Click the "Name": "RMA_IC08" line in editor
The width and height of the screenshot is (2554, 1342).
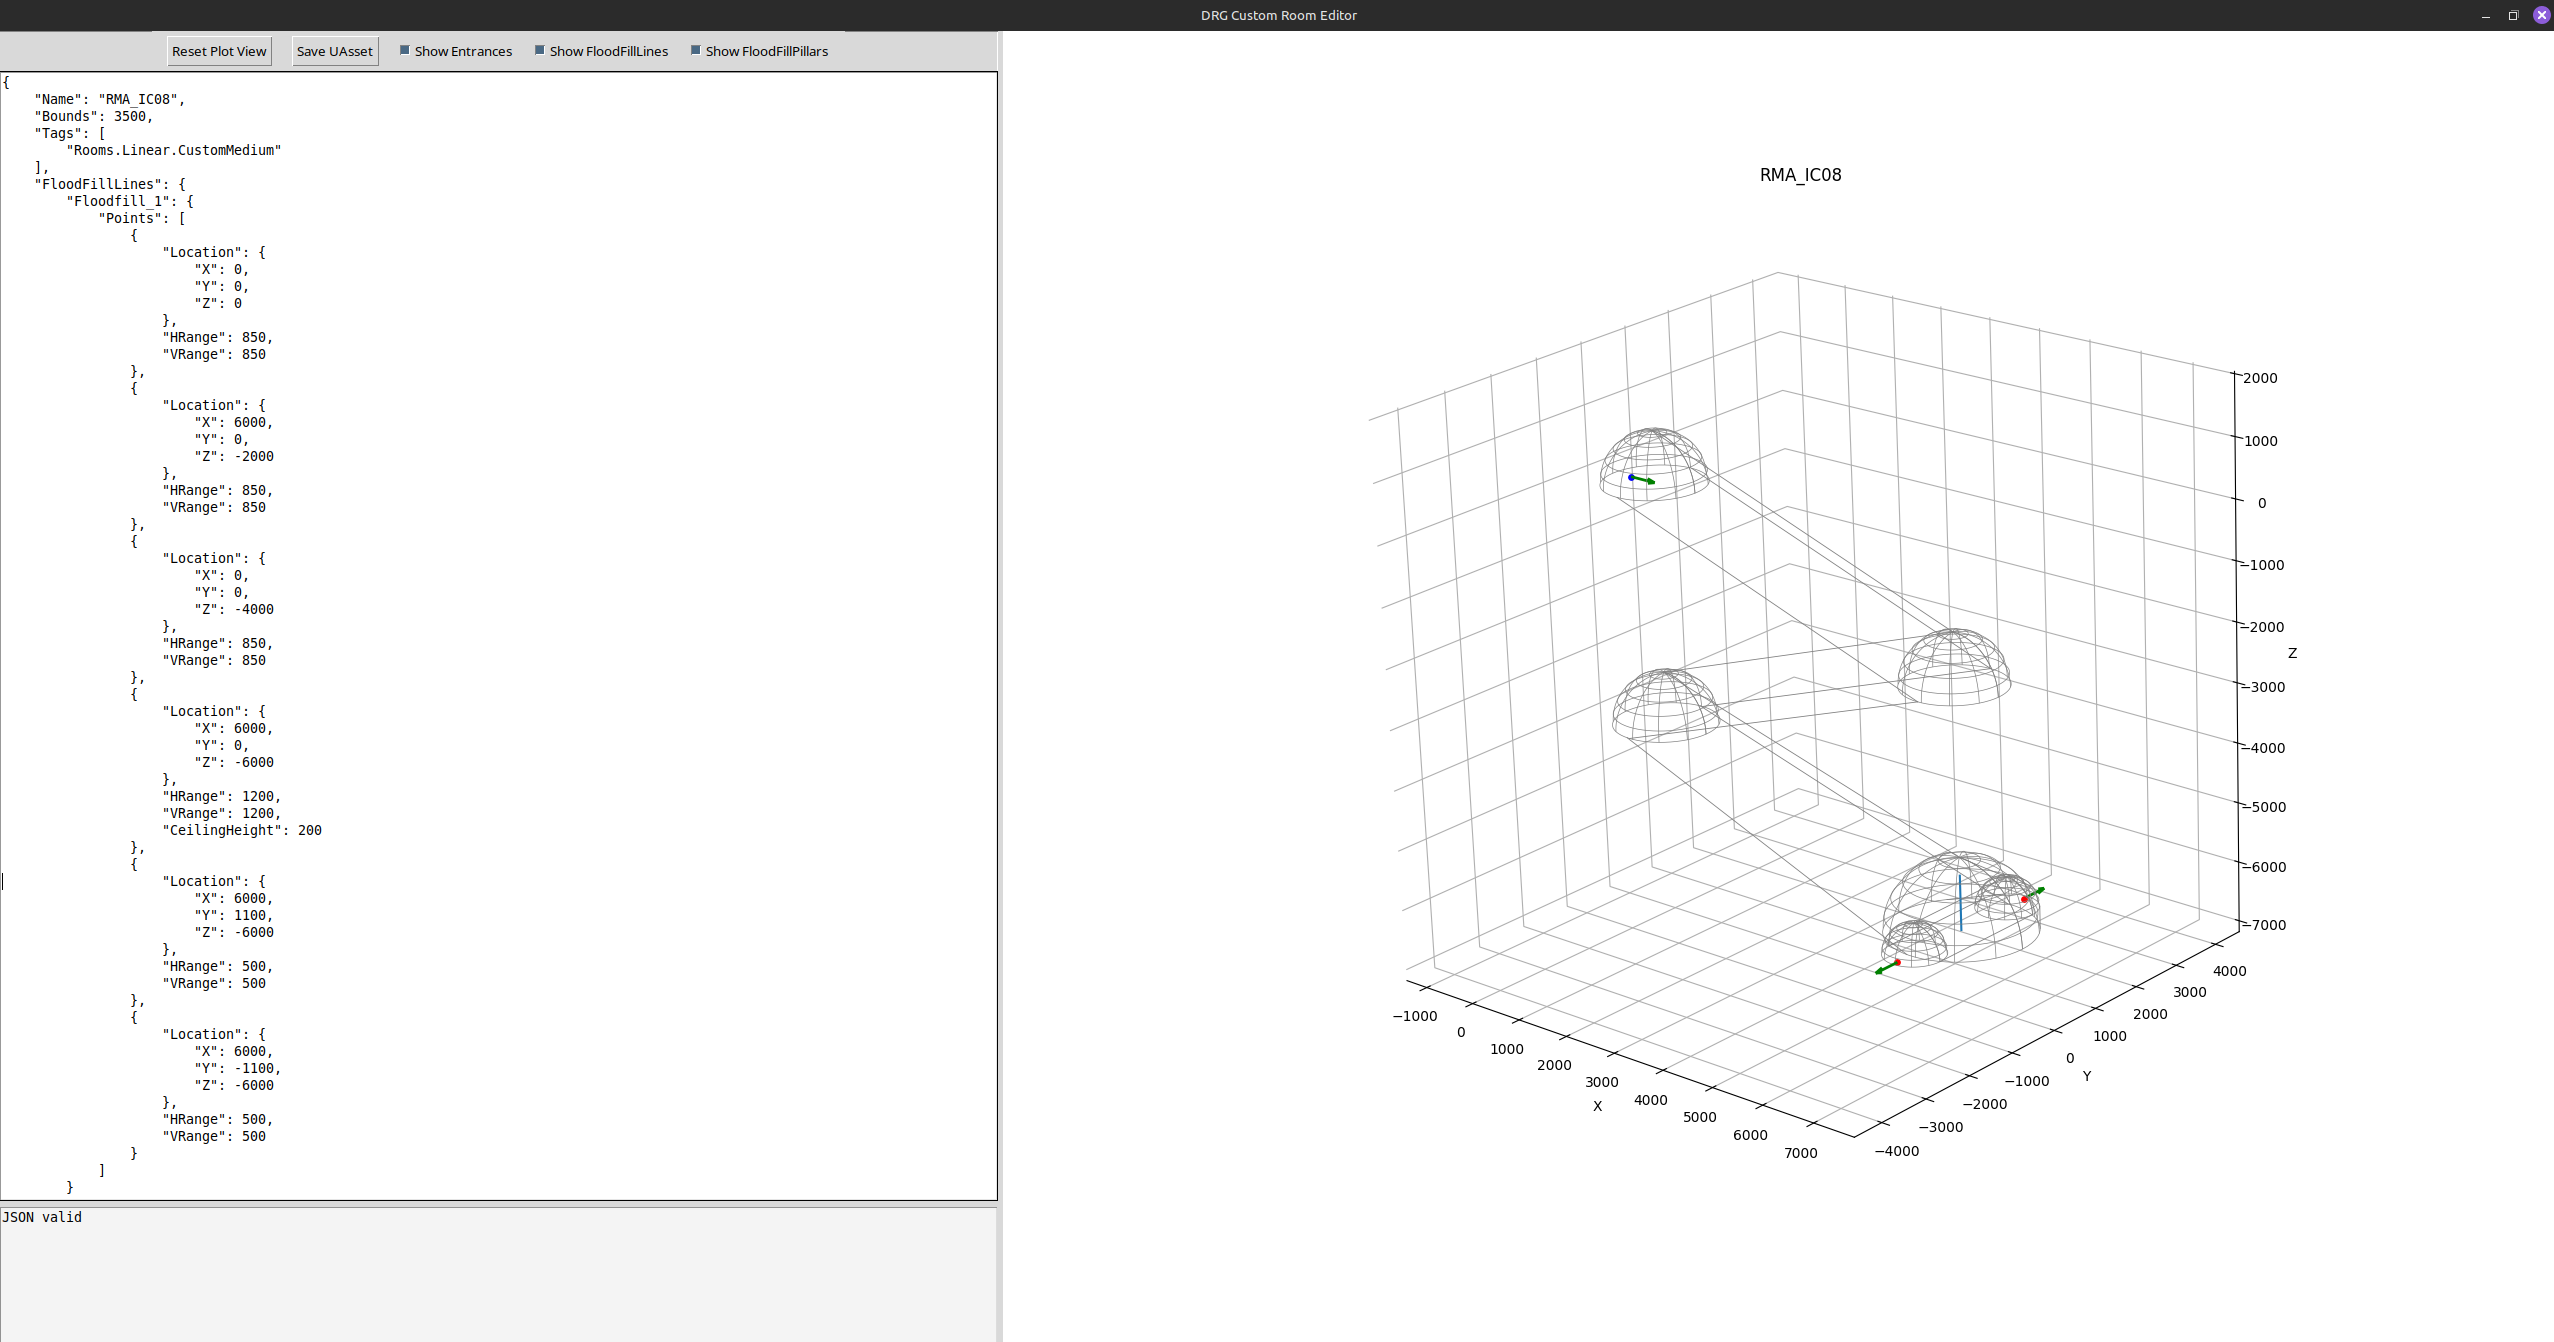point(110,99)
